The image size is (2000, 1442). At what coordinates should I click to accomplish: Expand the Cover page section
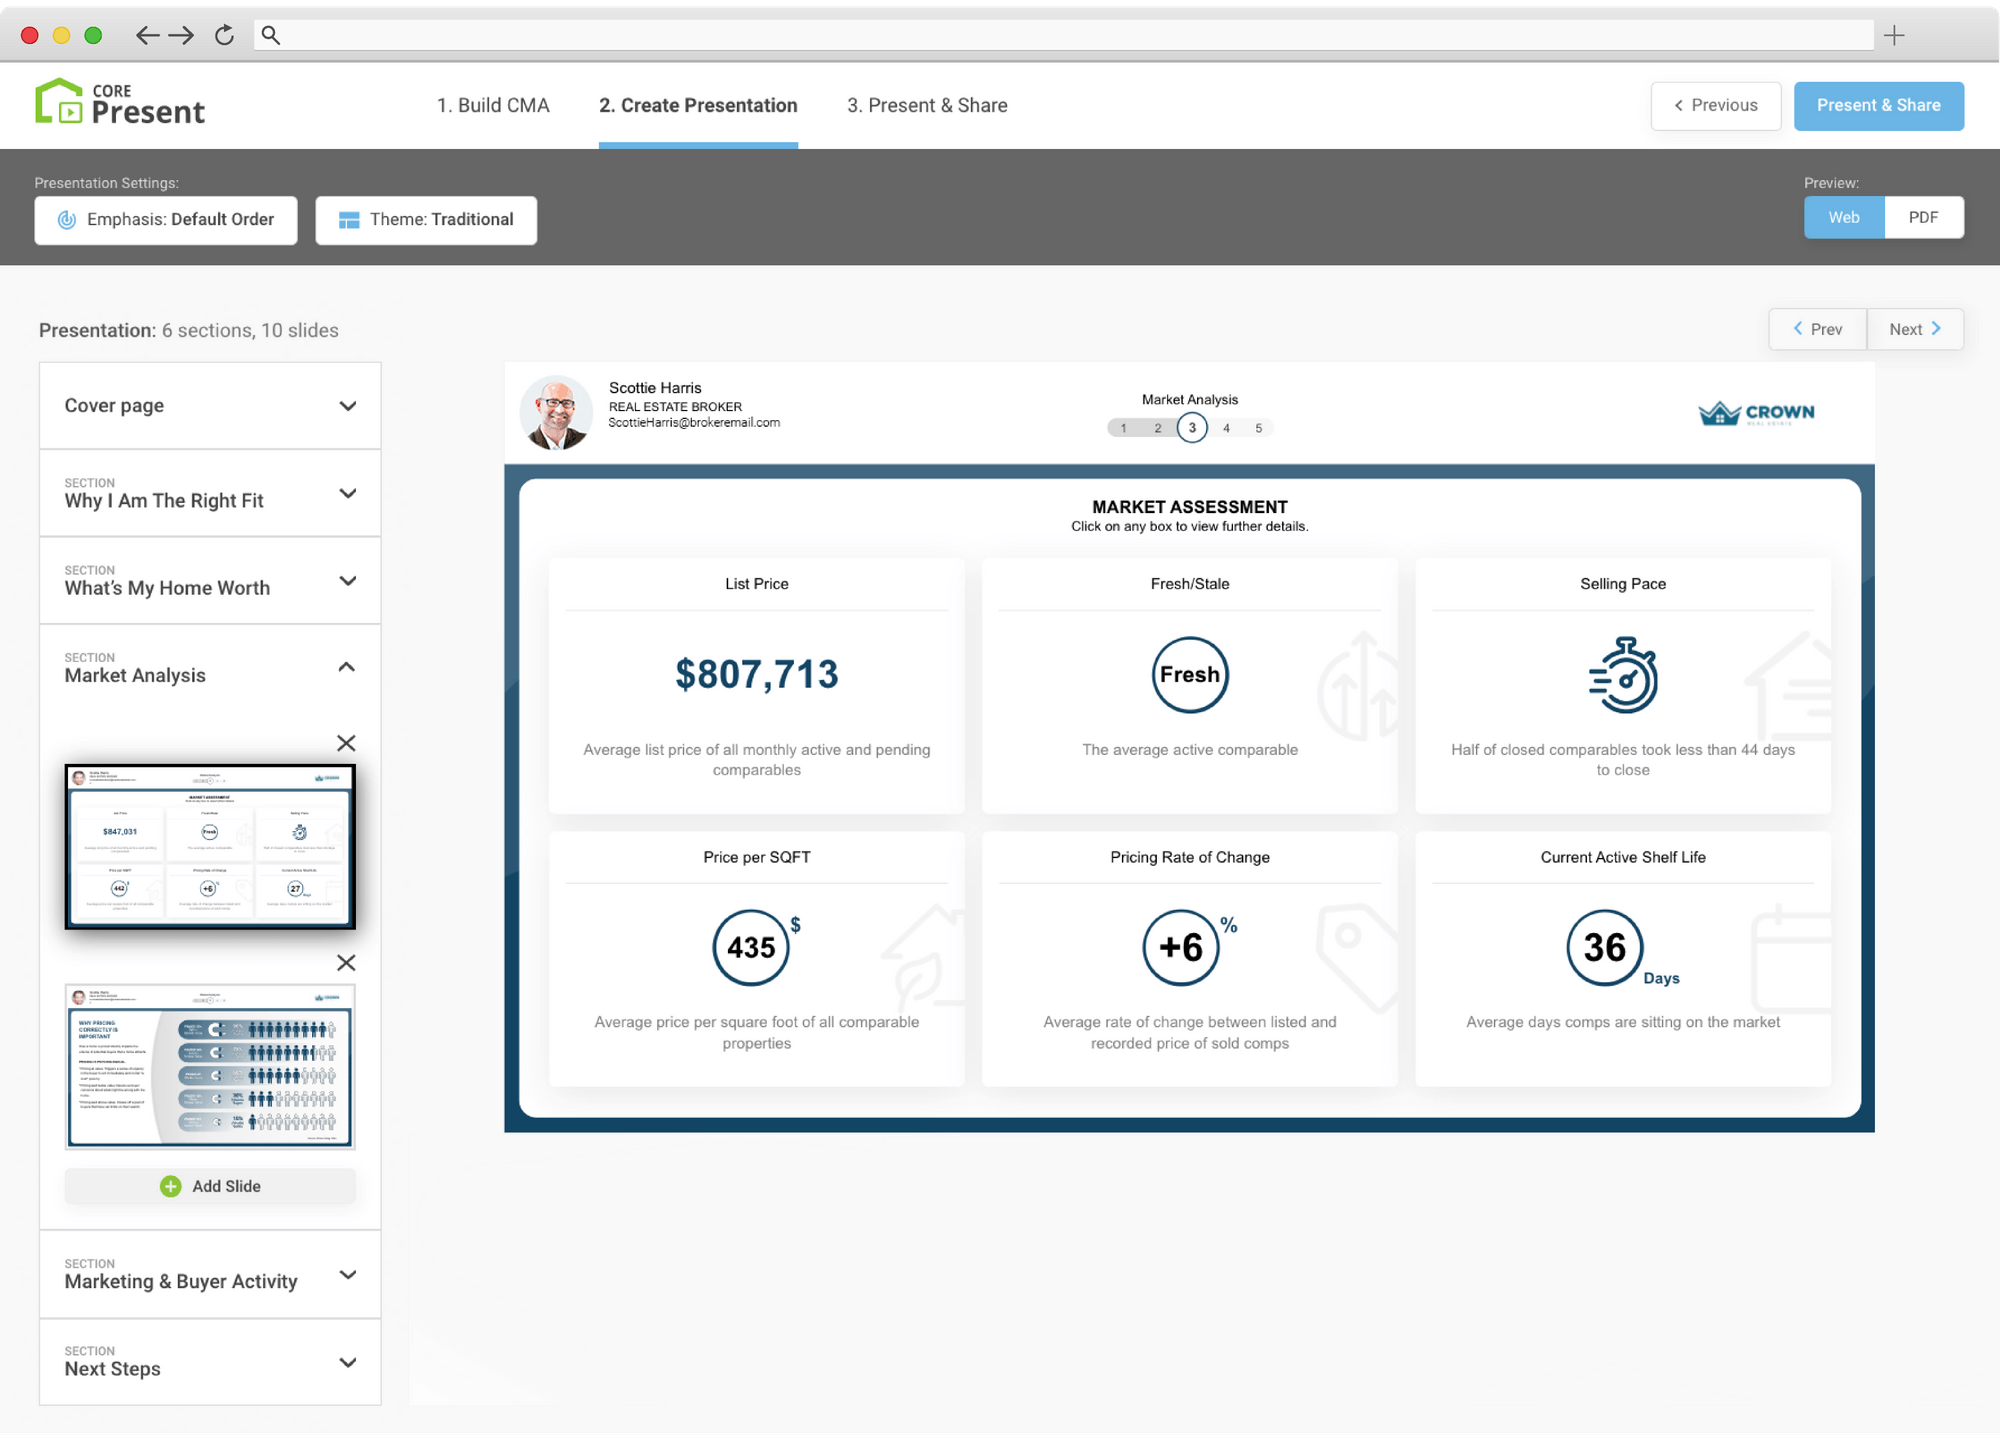pos(347,405)
